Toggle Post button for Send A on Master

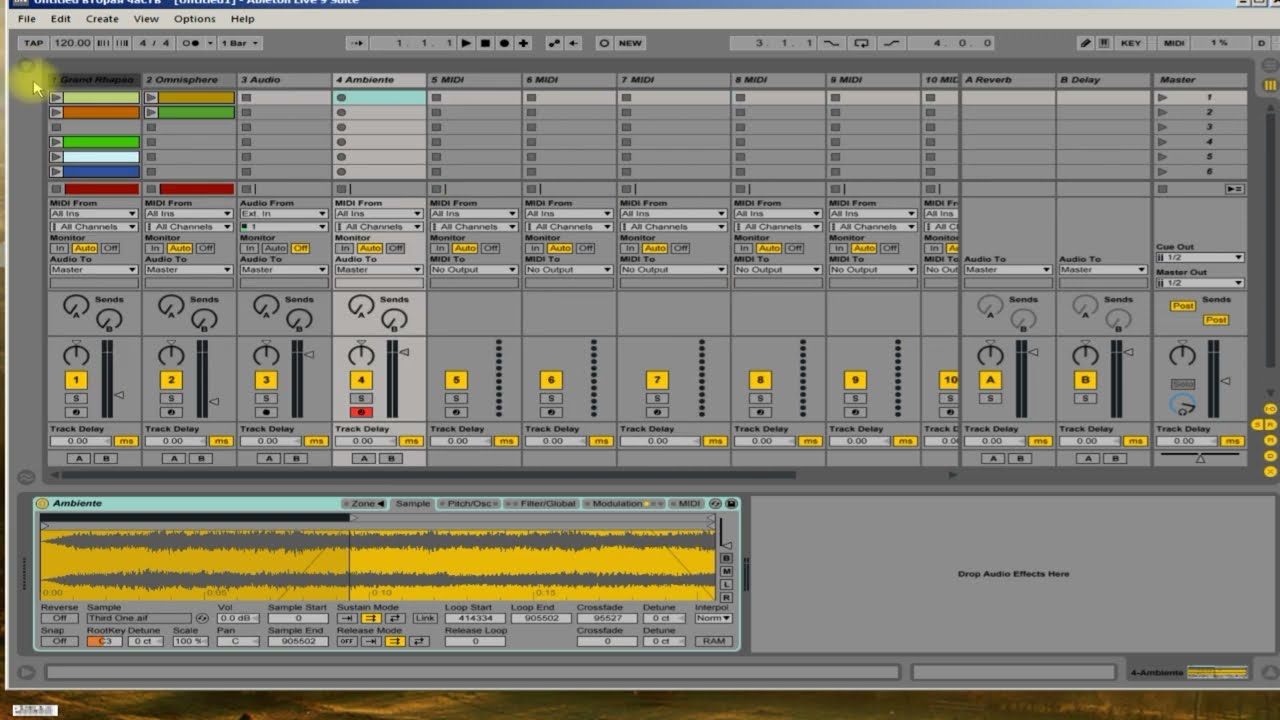click(x=1182, y=306)
